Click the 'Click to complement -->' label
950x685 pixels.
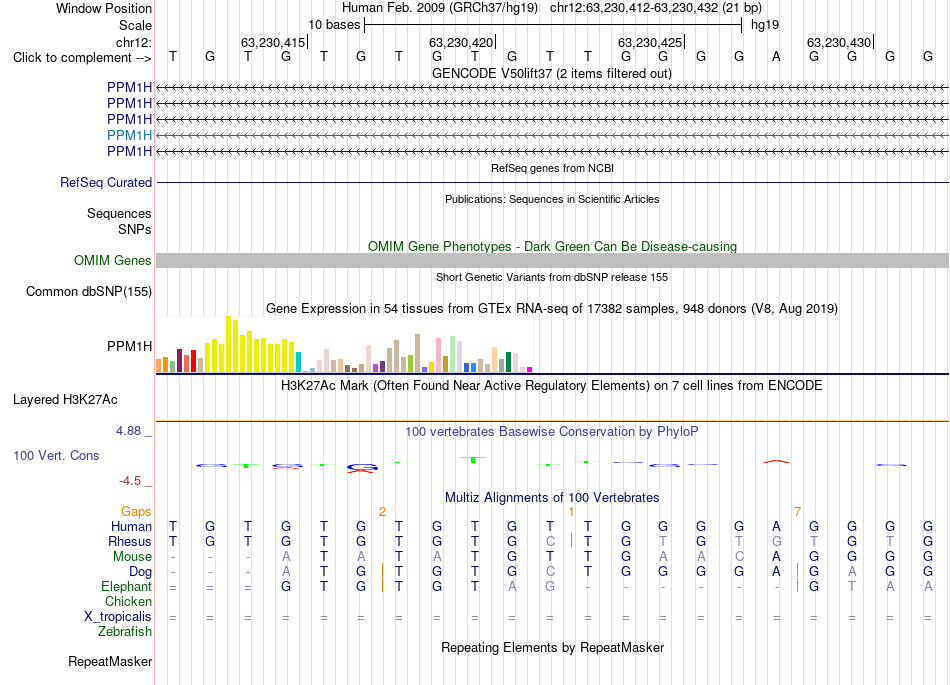click(x=82, y=58)
